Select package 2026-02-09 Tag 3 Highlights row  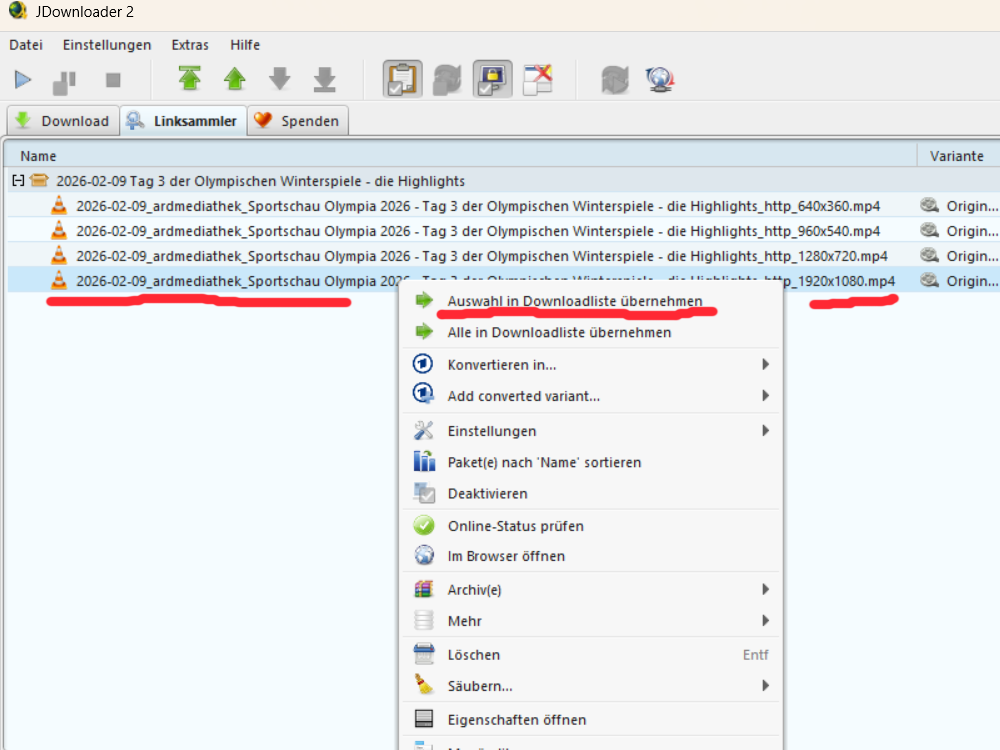(504, 180)
